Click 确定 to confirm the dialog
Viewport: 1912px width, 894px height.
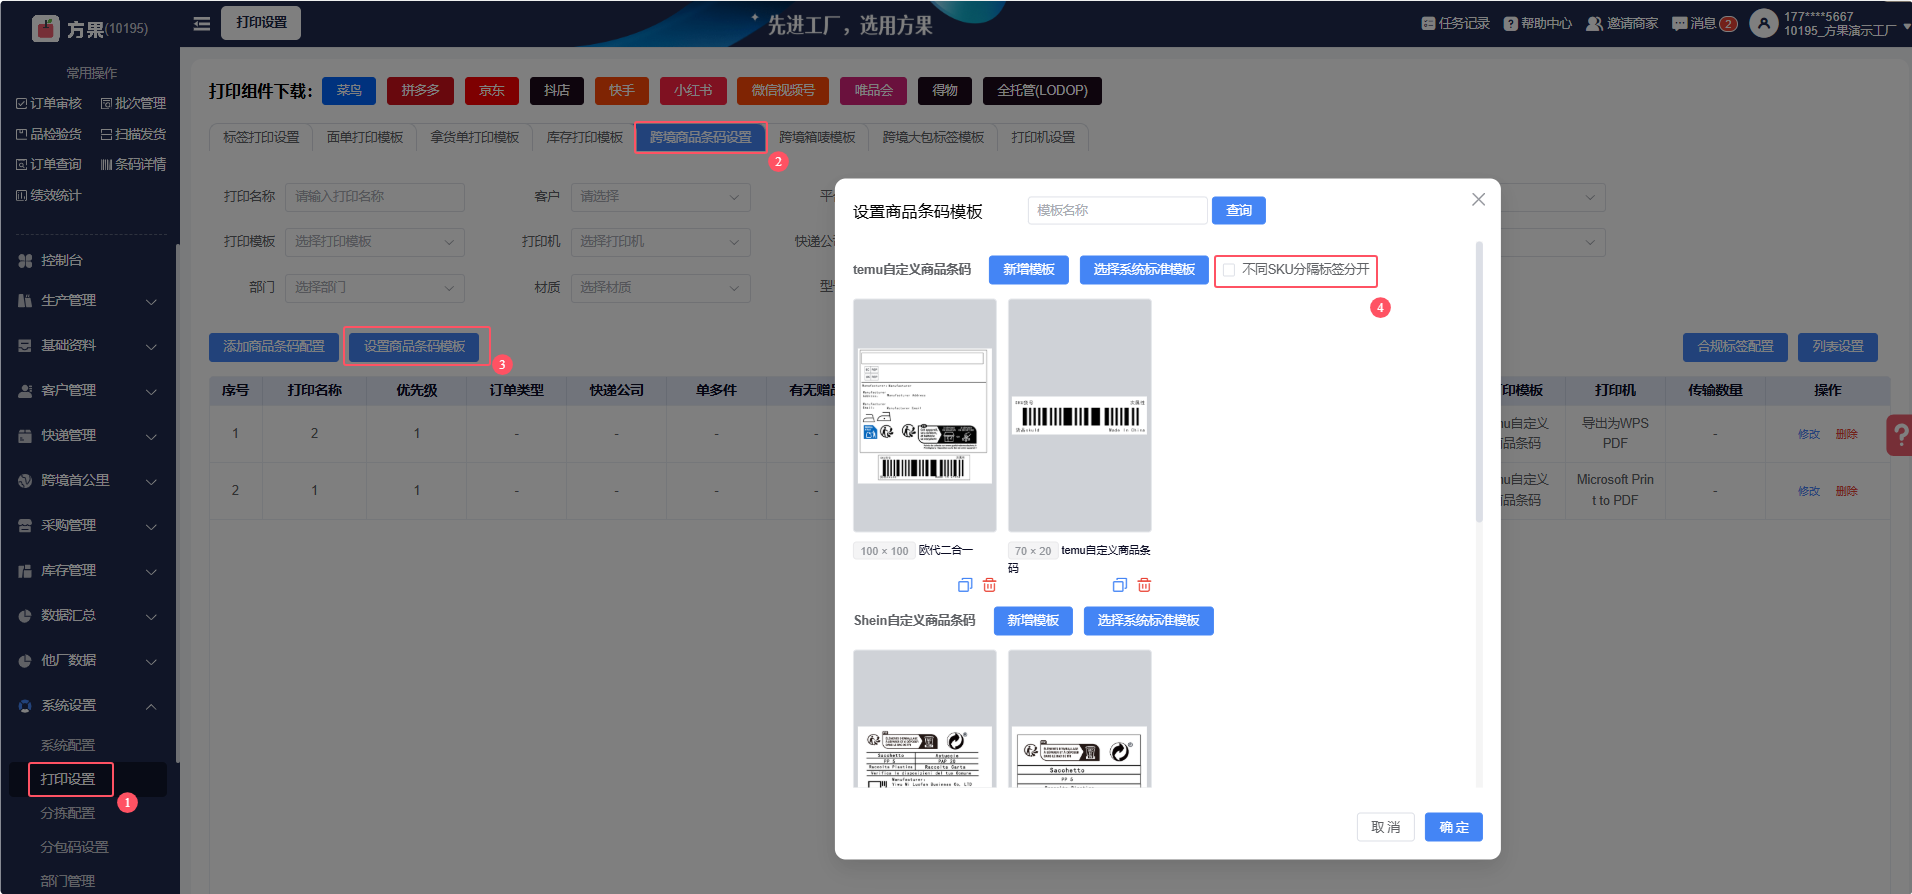click(1454, 827)
